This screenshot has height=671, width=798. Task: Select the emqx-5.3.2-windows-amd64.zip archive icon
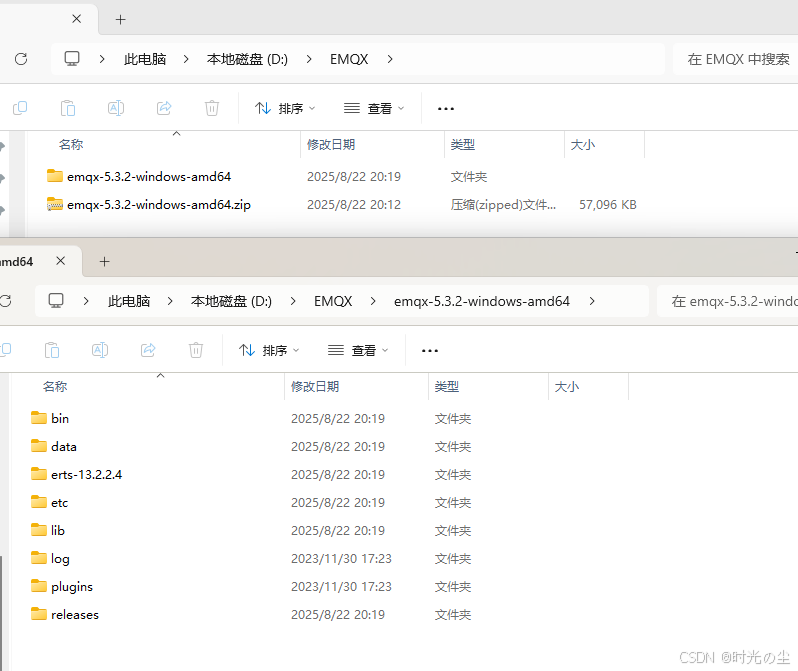coord(54,204)
